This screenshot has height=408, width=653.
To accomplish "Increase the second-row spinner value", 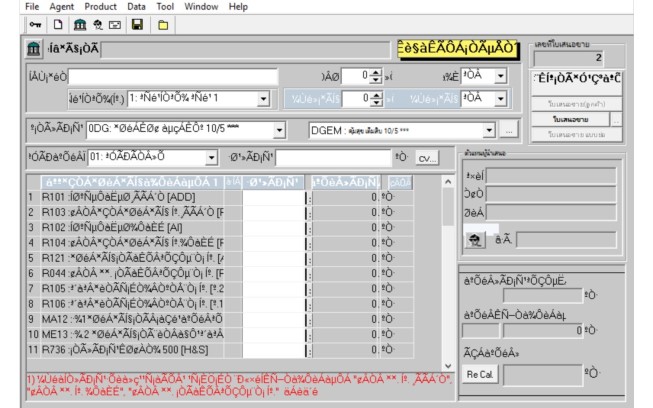I will tap(376, 95).
